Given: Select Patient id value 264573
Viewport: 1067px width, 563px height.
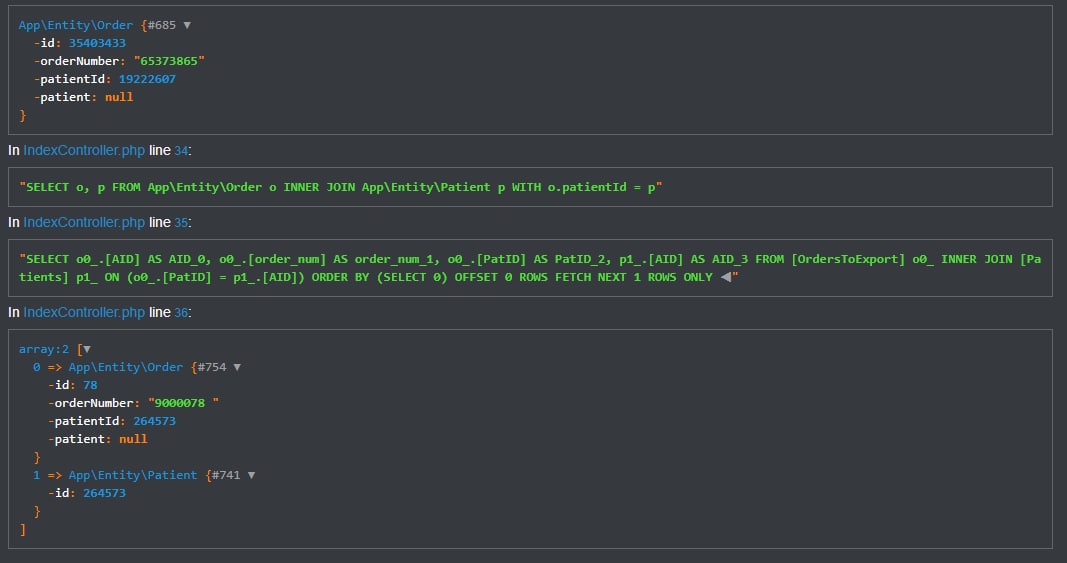Looking at the screenshot, I should point(104,494).
